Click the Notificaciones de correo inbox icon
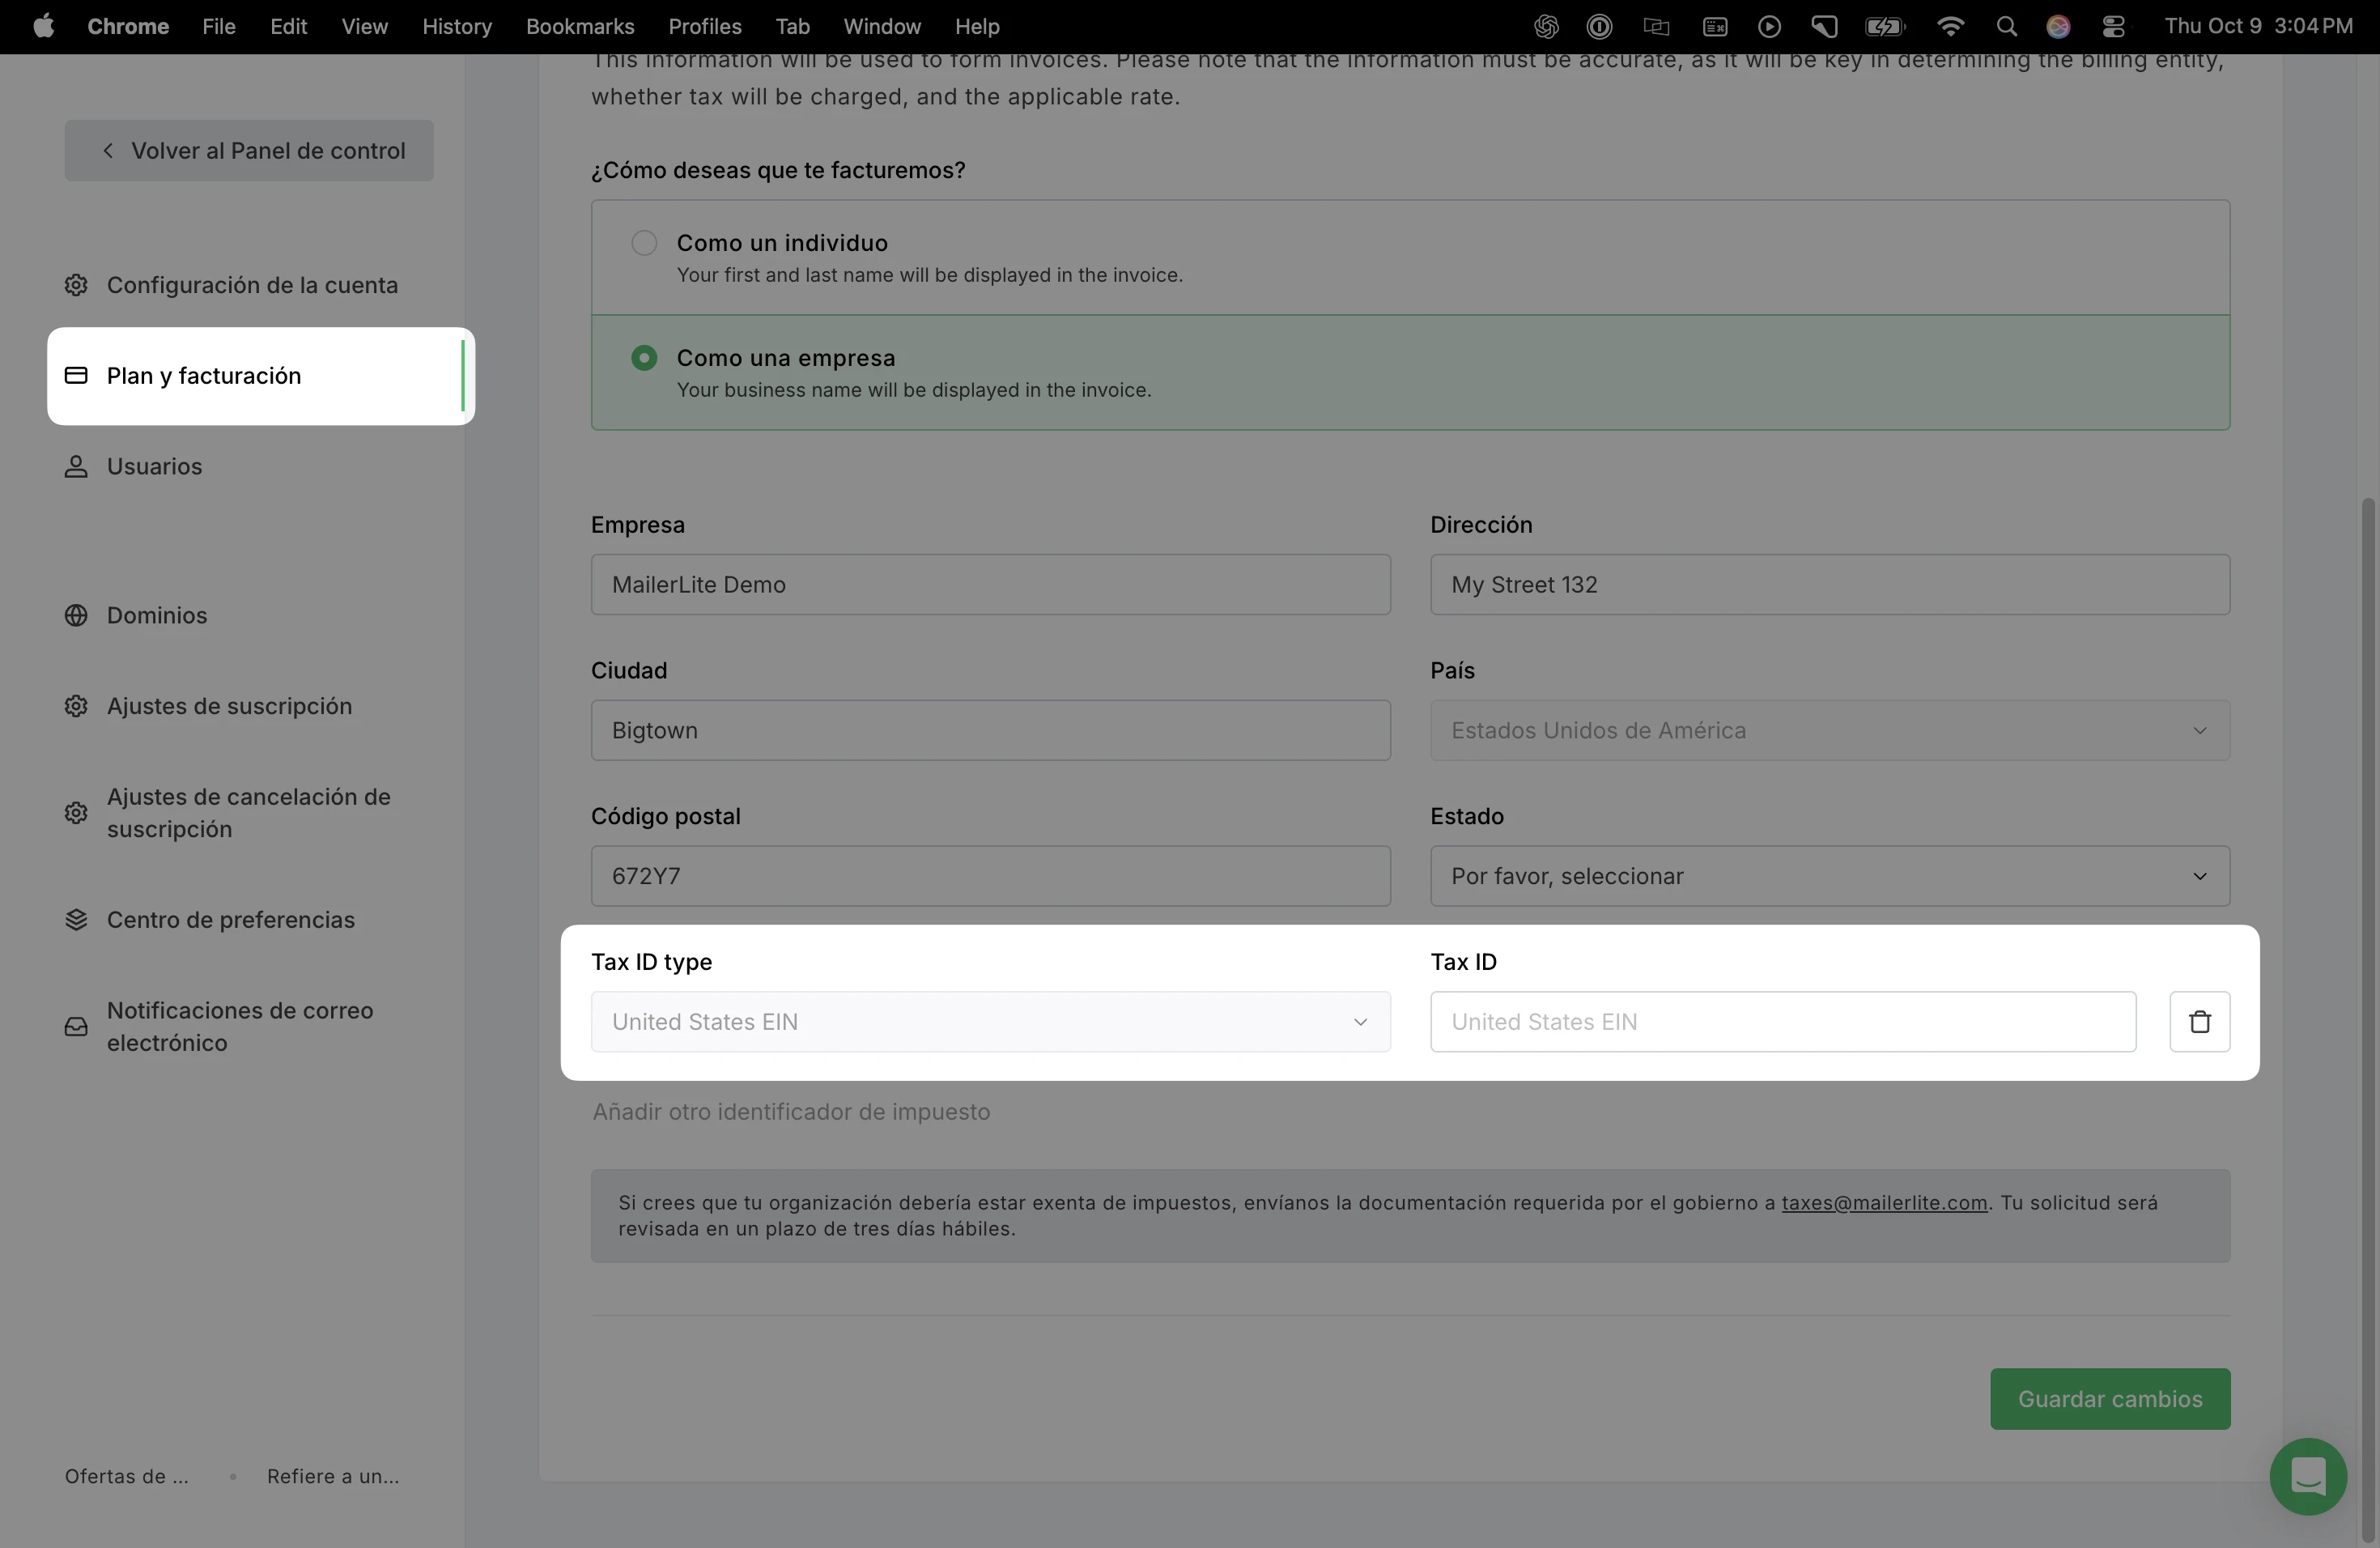The image size is (2380, 1548). click(76, 1026)
